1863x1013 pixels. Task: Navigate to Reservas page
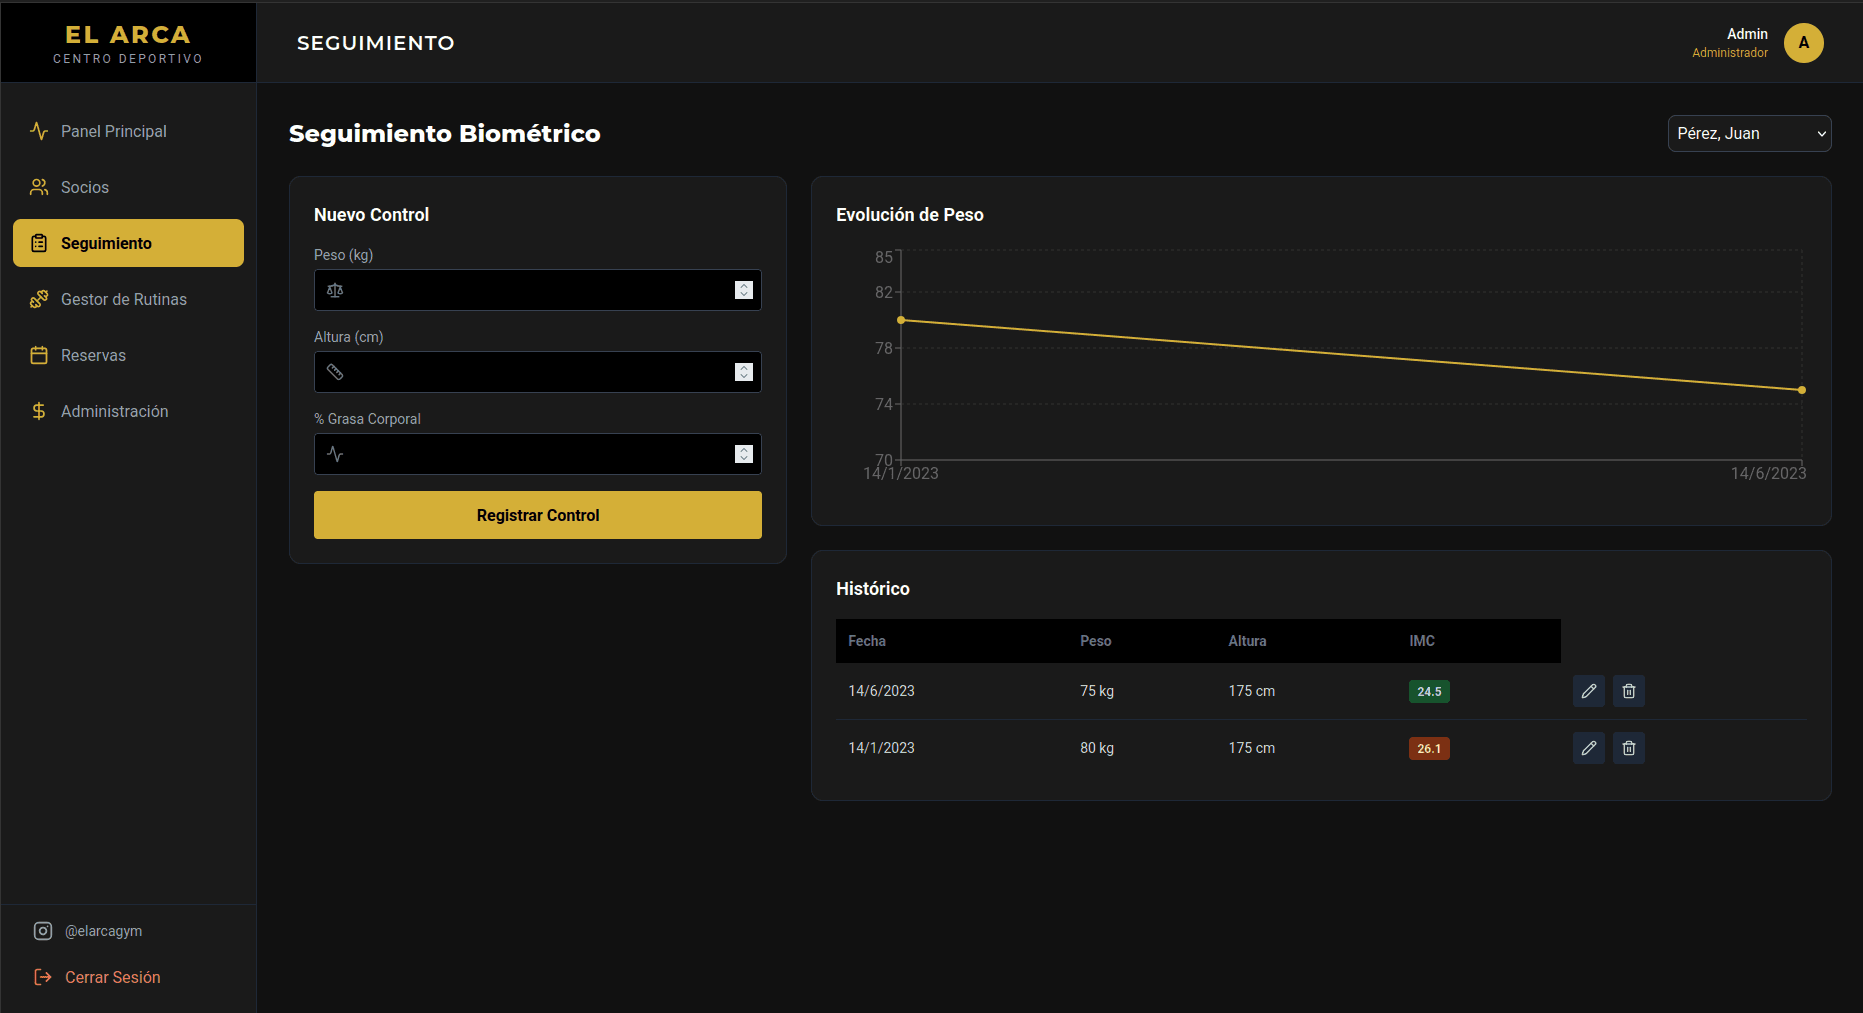[x=93, y=355]
